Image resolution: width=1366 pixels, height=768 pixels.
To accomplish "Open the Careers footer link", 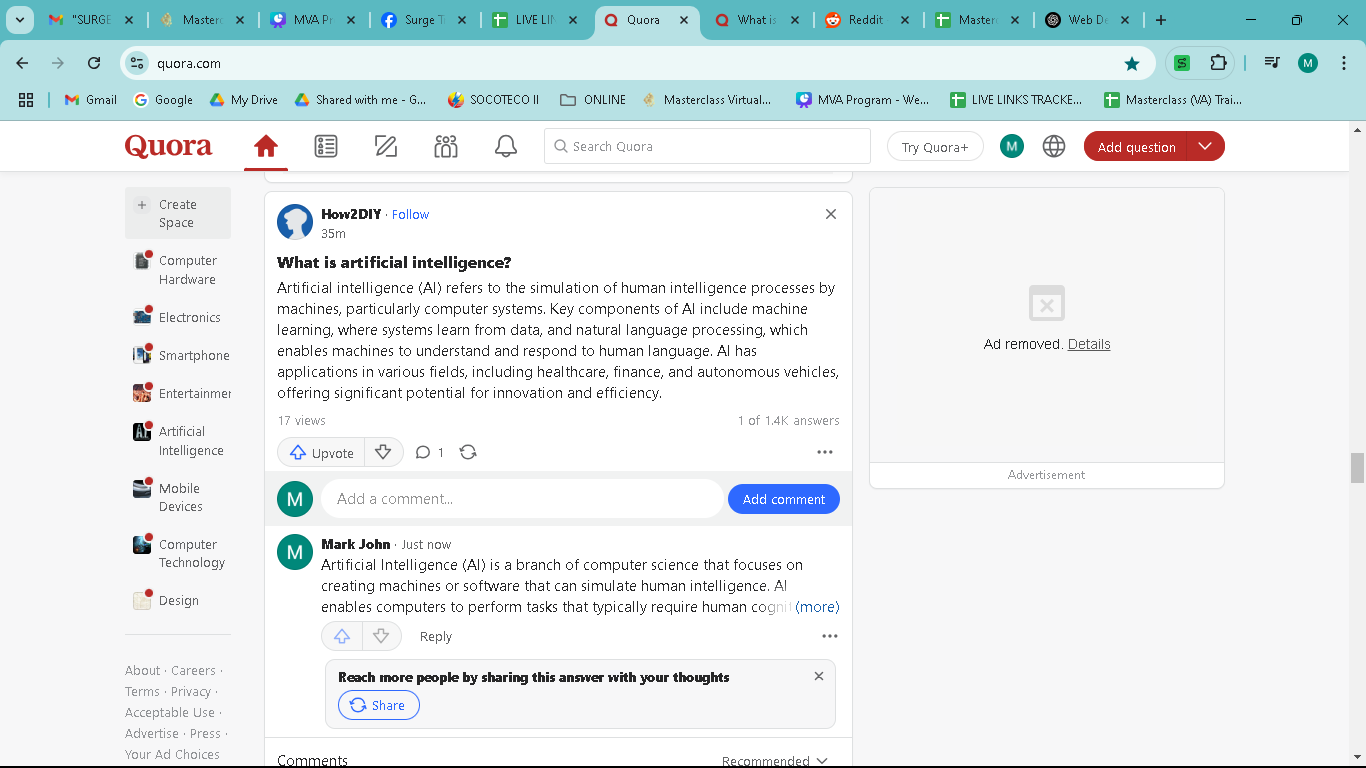I will (x=193, y=670).
